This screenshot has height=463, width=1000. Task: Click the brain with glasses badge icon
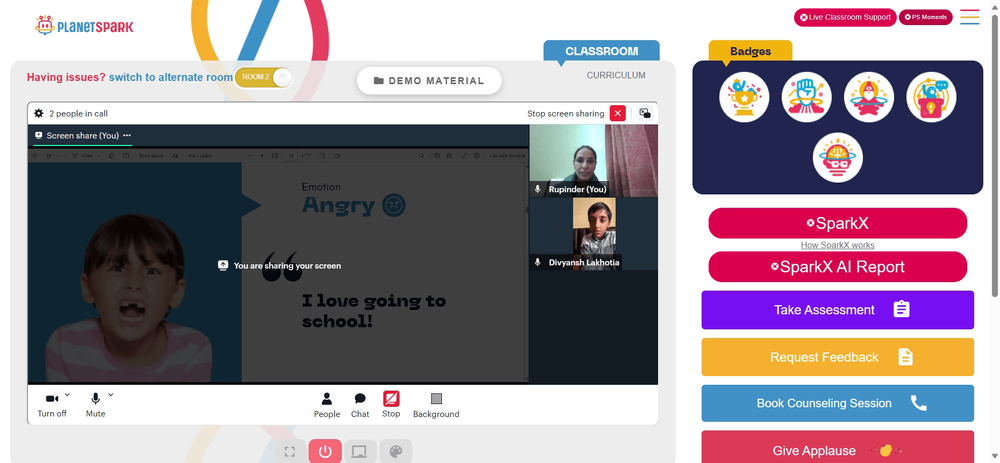837,158
